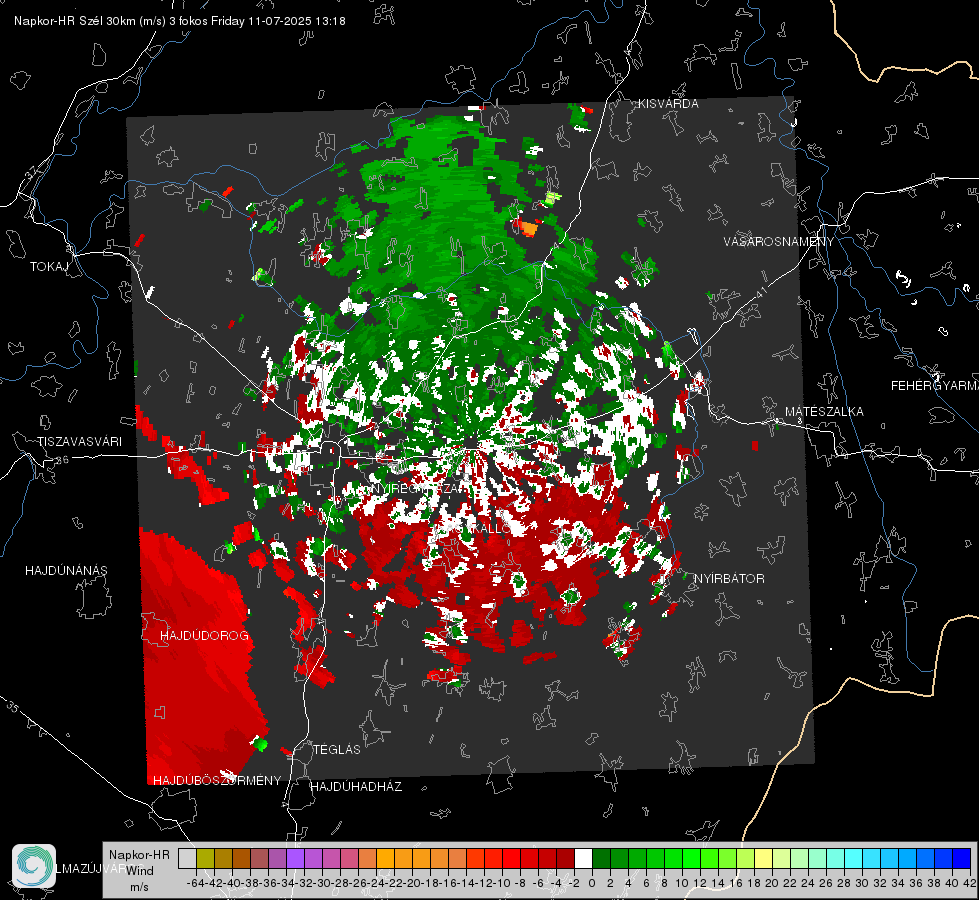
Task: Click the FEHÉRGYARMAT city label
Action: pyautogui.click(x=935, y=386)
